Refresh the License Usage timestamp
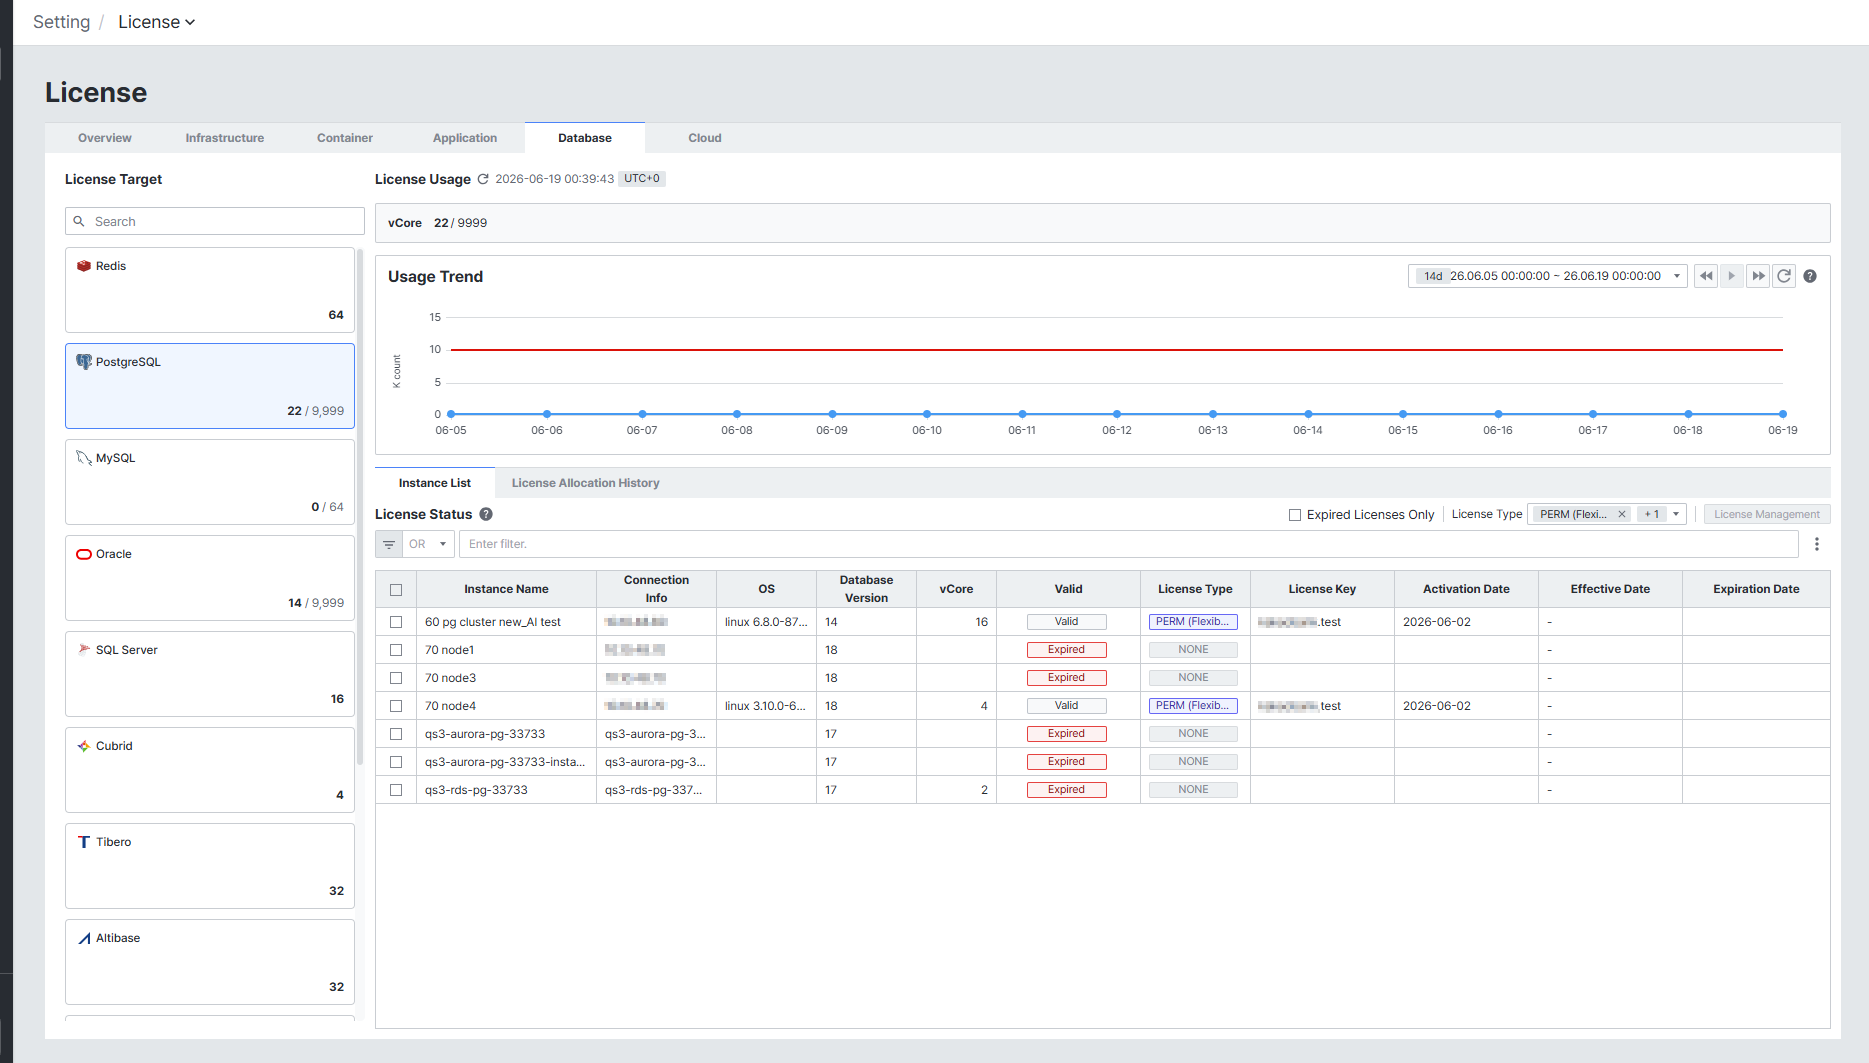 click(483, 179)
